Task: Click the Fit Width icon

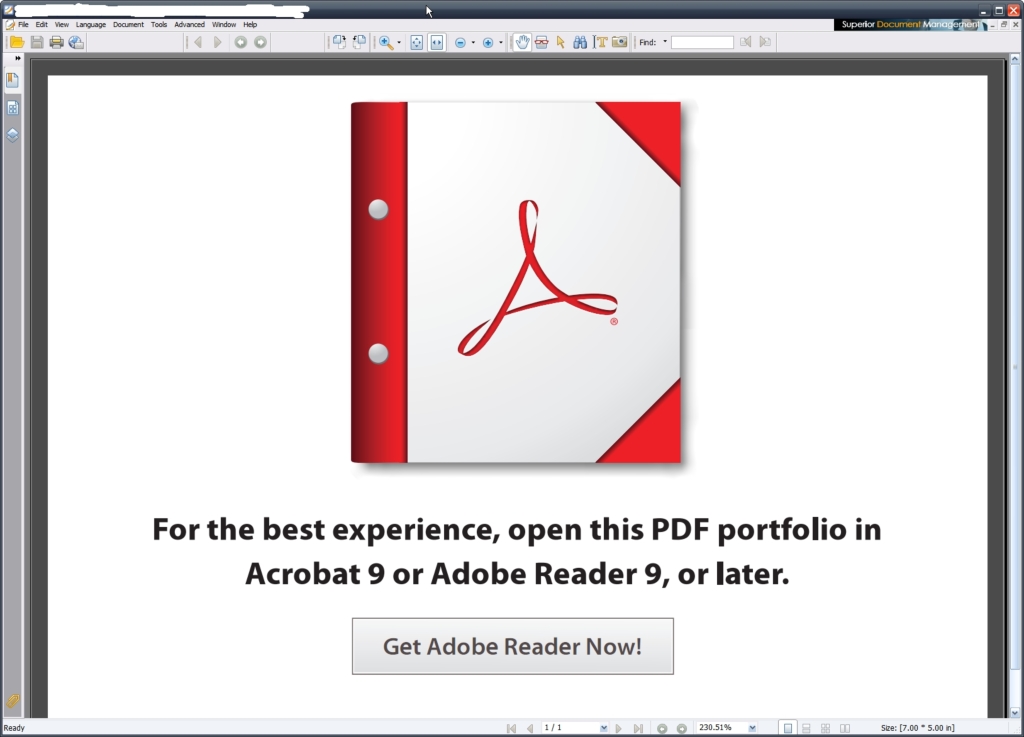Action: pos(437,42)
